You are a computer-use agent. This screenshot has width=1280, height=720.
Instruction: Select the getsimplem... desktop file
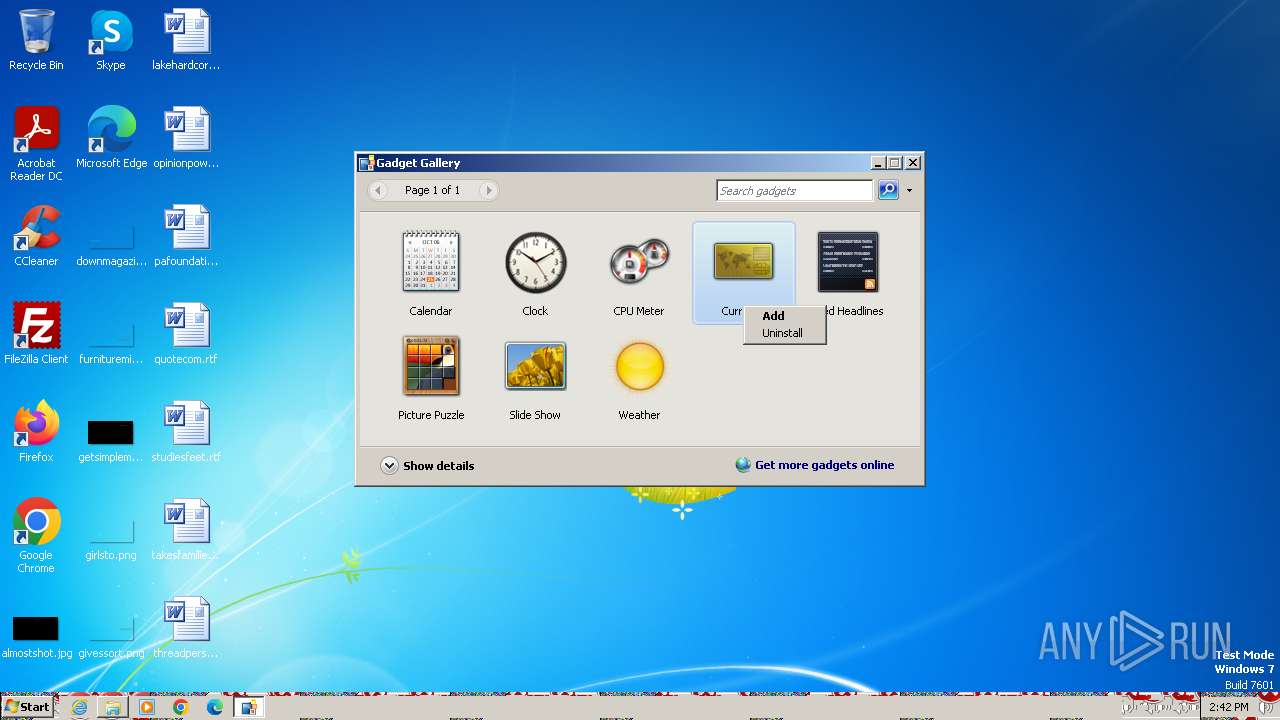(111, 440)
